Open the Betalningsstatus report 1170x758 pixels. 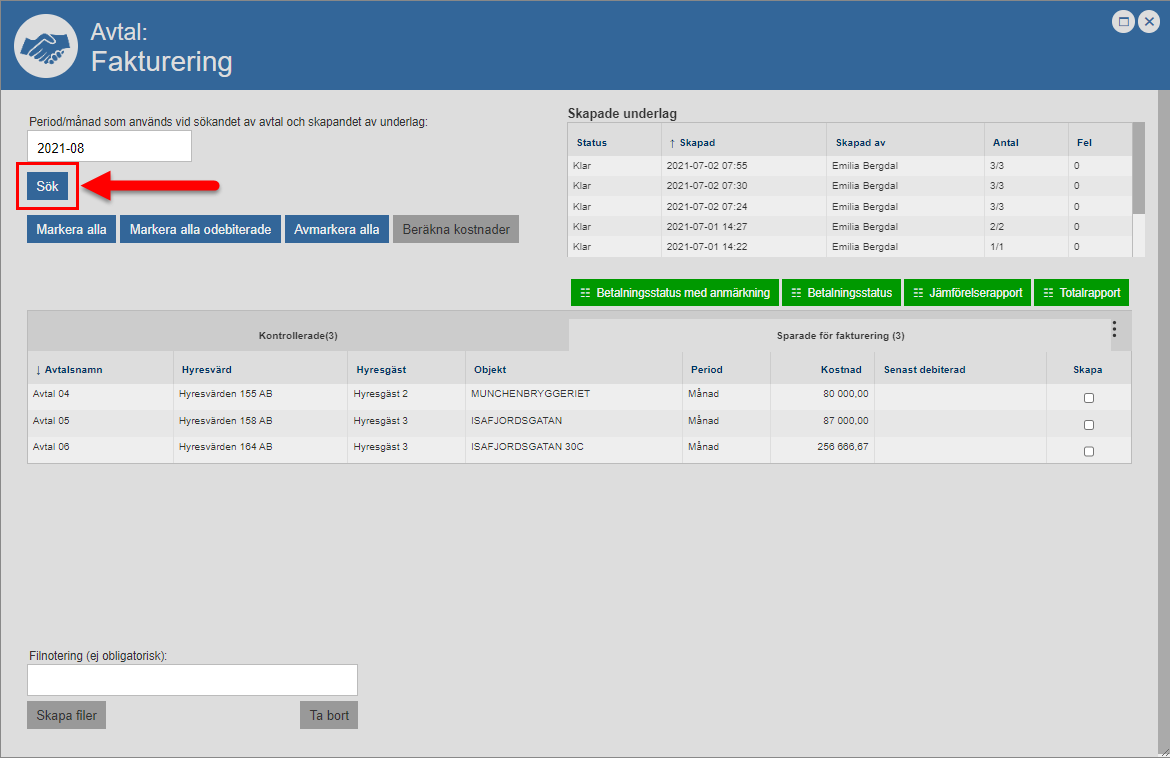[x=841, y=293]
